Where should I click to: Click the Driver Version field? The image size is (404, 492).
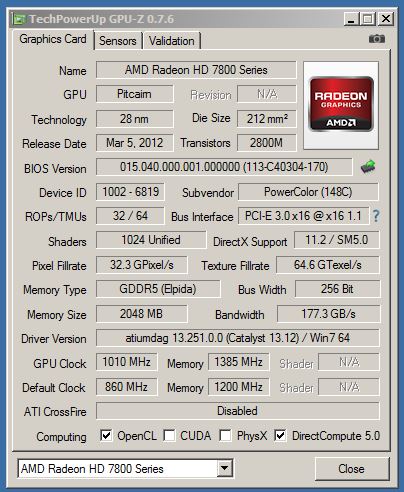(238, 338)
